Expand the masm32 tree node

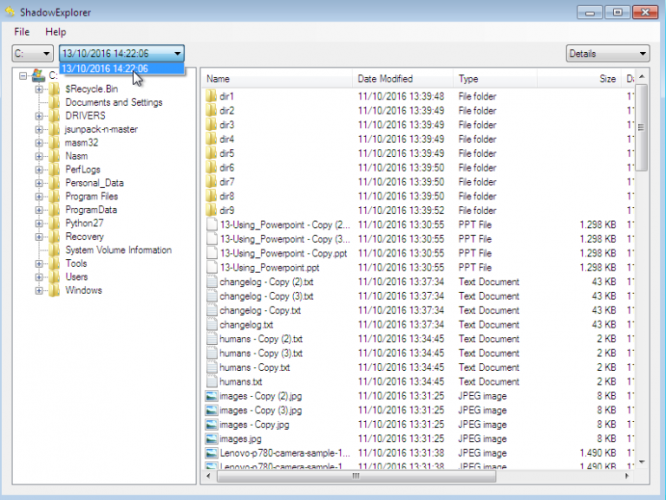39,143
